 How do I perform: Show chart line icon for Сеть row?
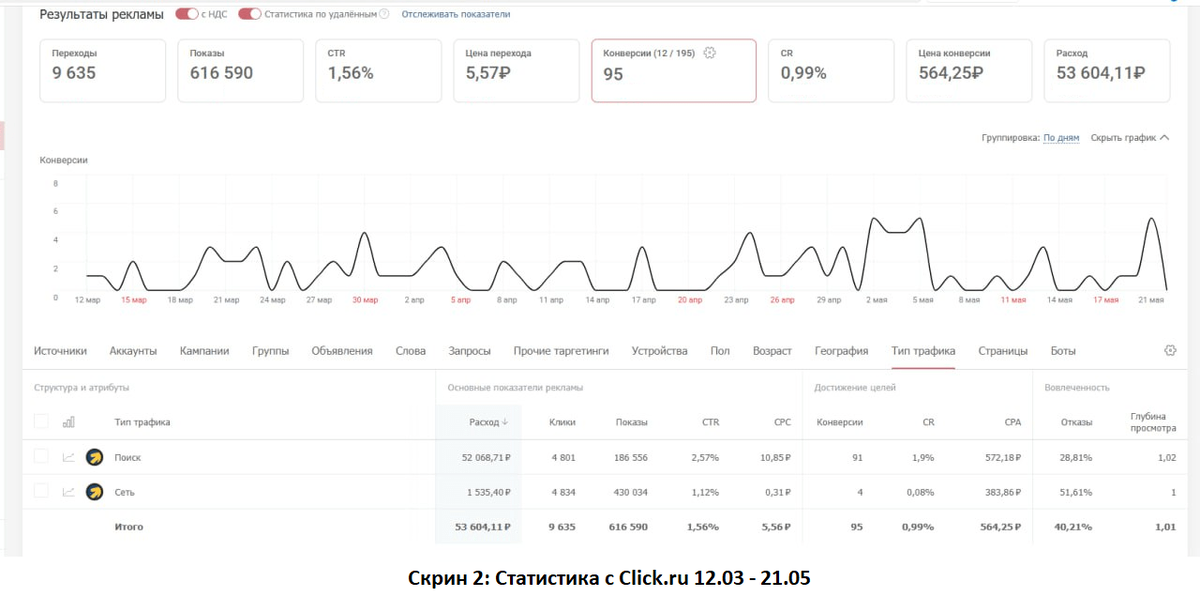69,492
